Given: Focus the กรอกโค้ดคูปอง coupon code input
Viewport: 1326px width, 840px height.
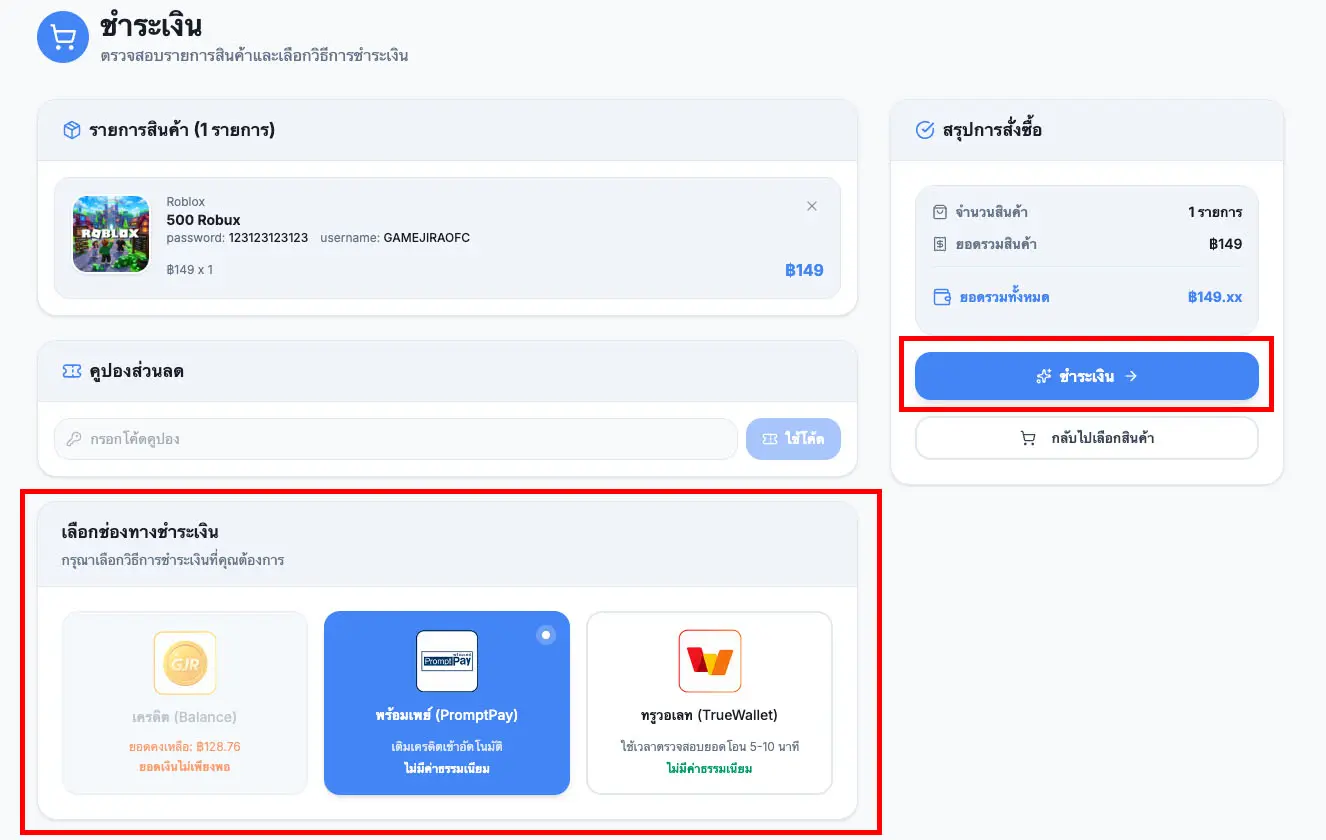Looking at the screenshot, I should 396,439.
